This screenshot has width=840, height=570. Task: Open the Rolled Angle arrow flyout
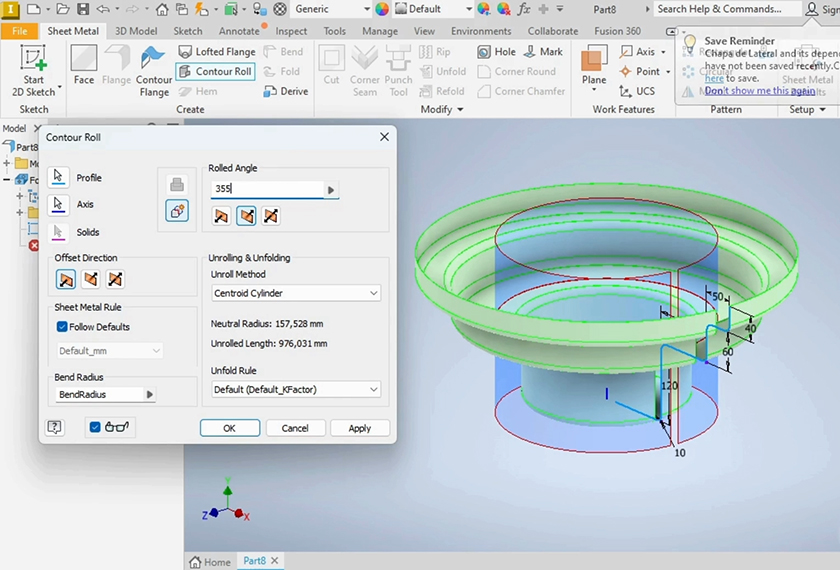331,190
